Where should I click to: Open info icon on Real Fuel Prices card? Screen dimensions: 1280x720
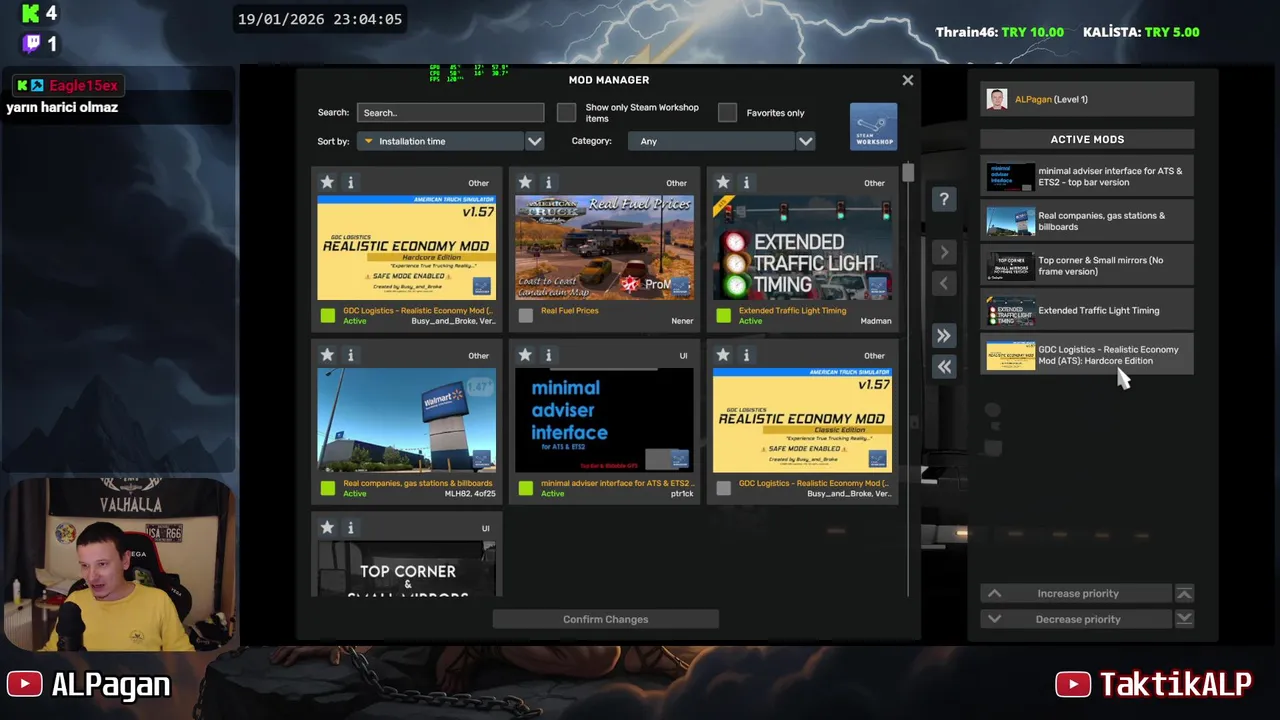coord(548,182)
